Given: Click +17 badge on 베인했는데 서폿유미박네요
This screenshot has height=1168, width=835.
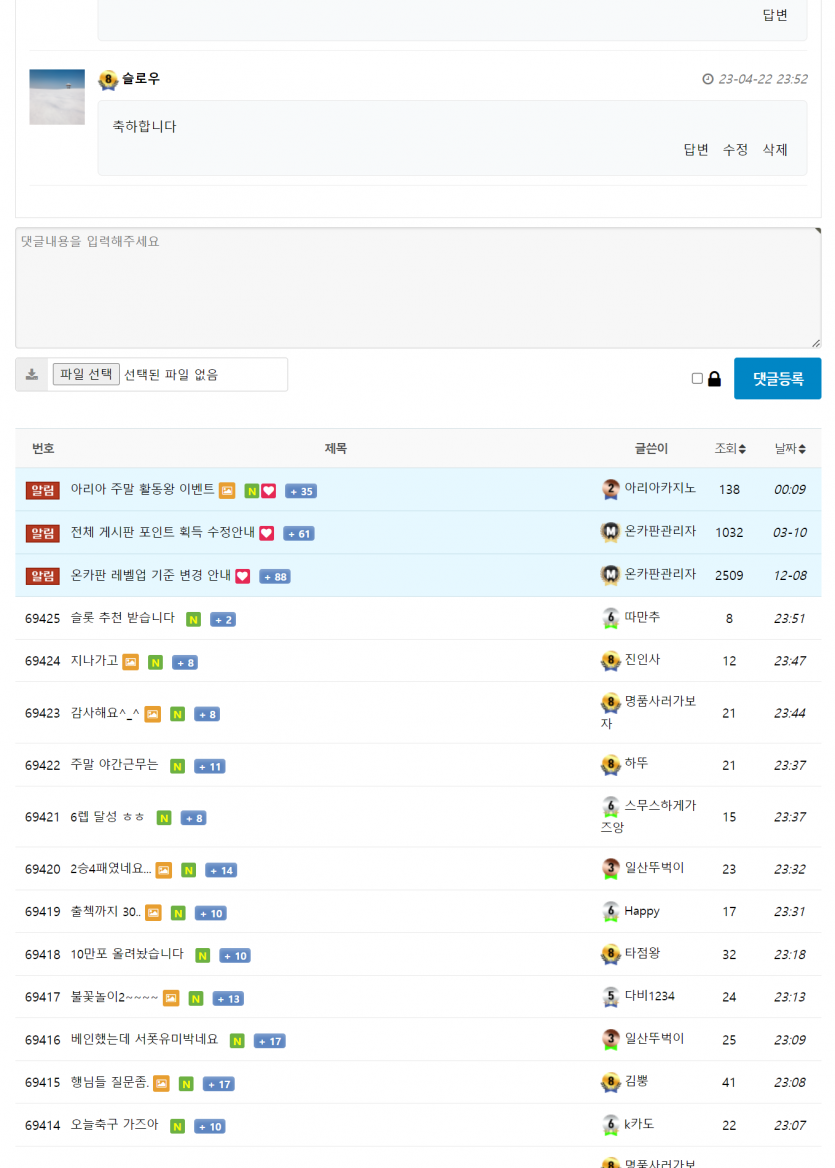Looking at the screenshot, I should coord(270,1041).
